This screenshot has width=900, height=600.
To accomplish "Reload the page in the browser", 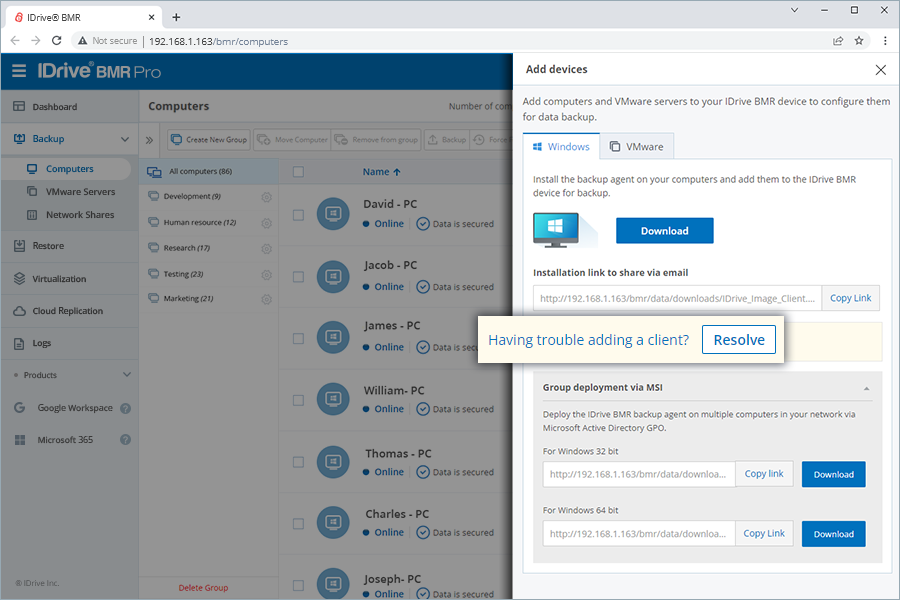I will [x=56, y=41].
